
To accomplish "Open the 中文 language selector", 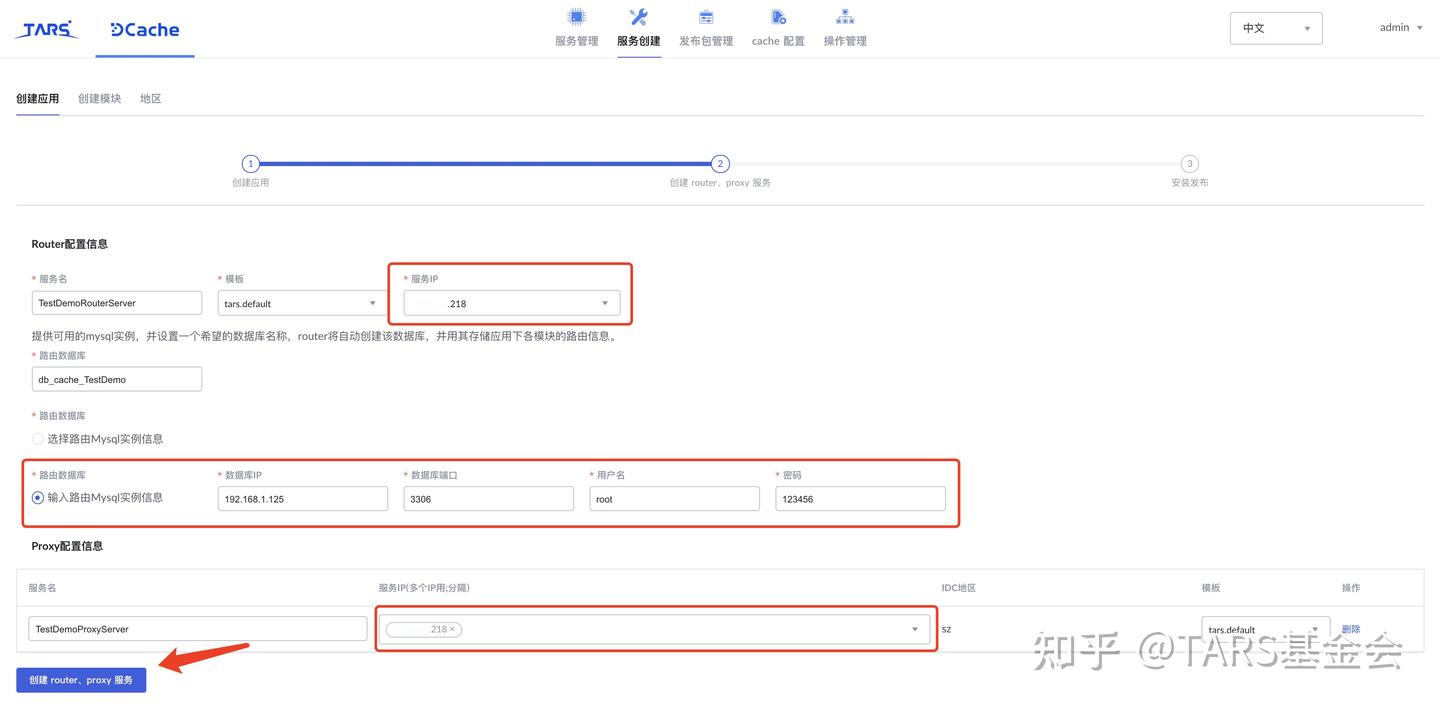I will (1275, 28).
